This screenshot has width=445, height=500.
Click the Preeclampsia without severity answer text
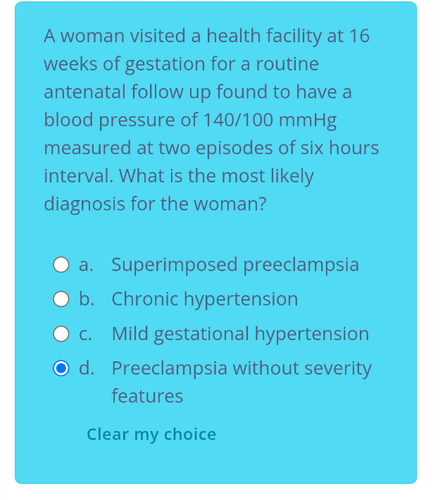pos(241,368)
